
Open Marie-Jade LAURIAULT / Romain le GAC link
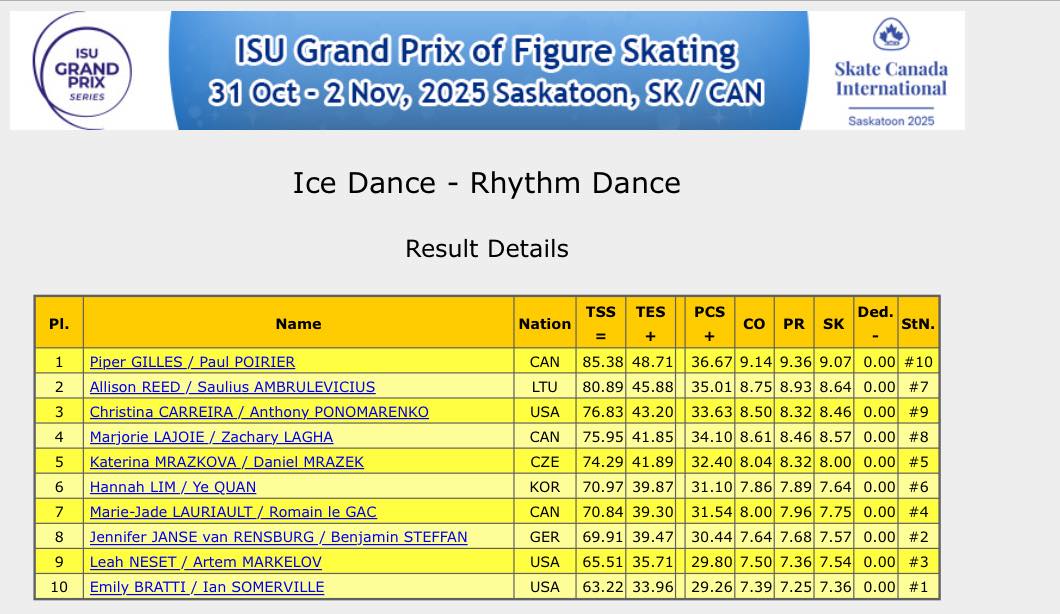(x=233, y=512)
